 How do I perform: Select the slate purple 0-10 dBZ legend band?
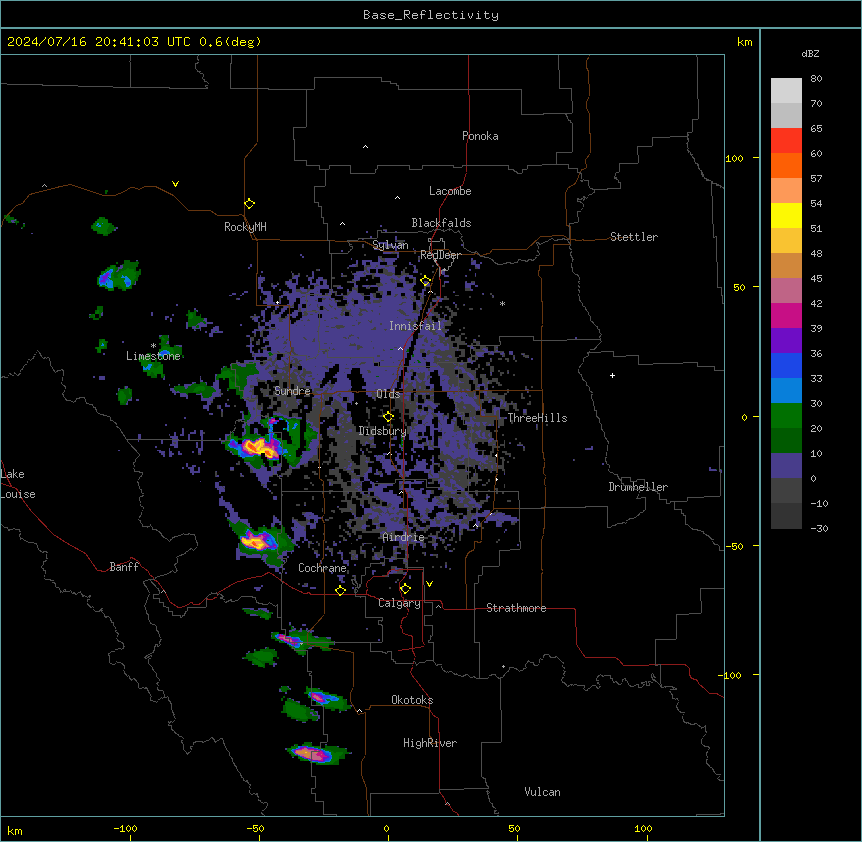coord(786,466)
